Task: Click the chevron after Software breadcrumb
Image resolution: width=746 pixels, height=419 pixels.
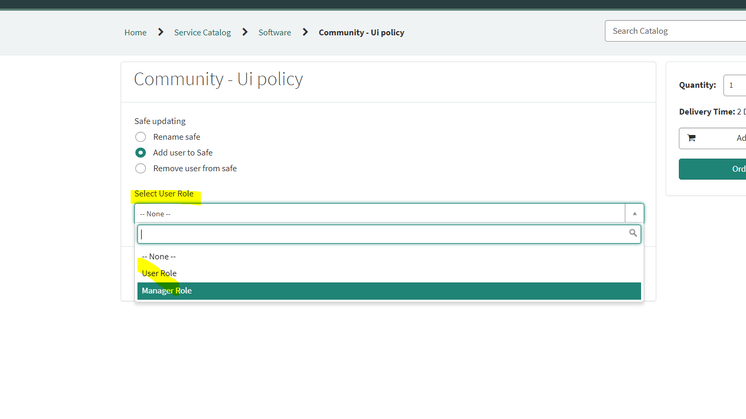Action: click(x=305, y=32)
